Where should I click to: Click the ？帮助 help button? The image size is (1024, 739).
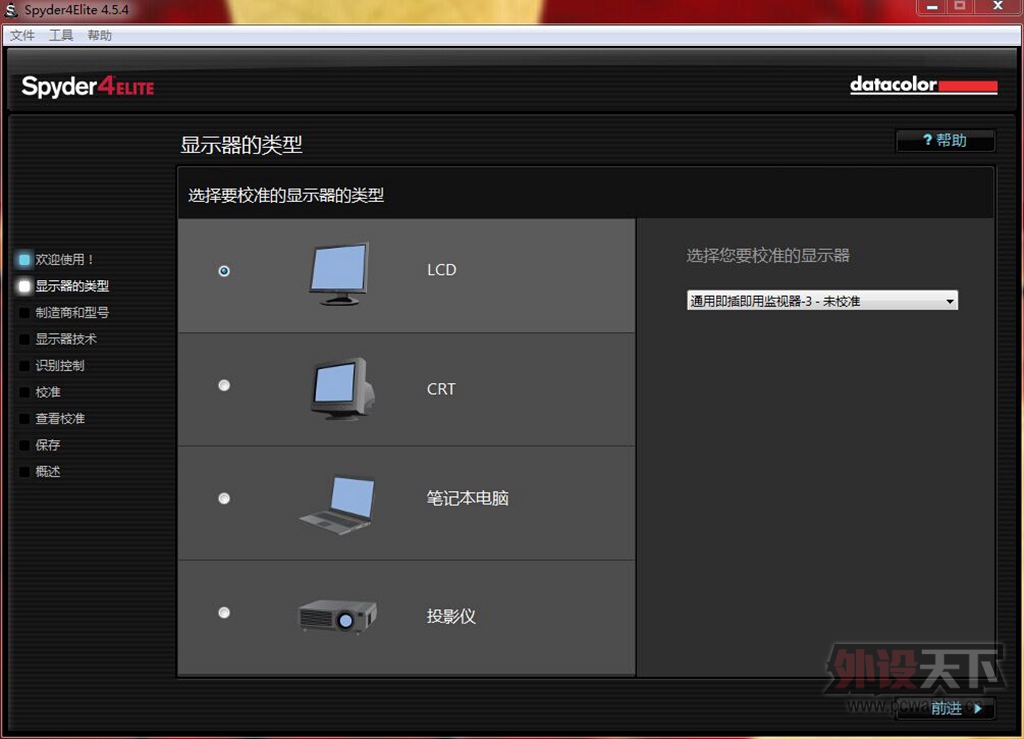click(946, 140)
